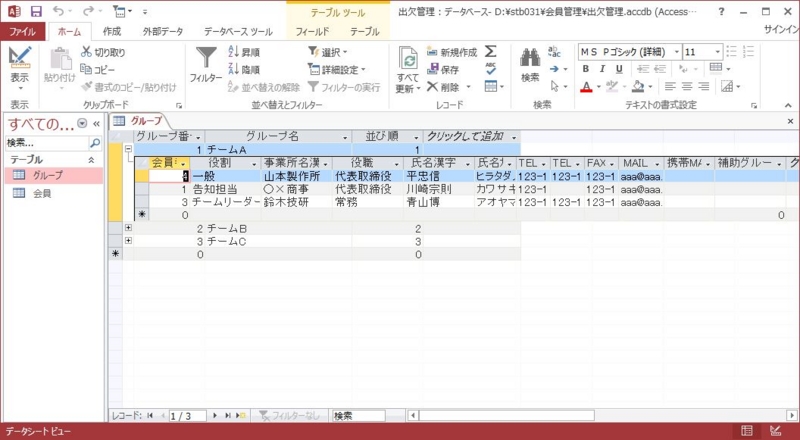
Task: Sort ascending with 昇順
Action: pos(244,52)
